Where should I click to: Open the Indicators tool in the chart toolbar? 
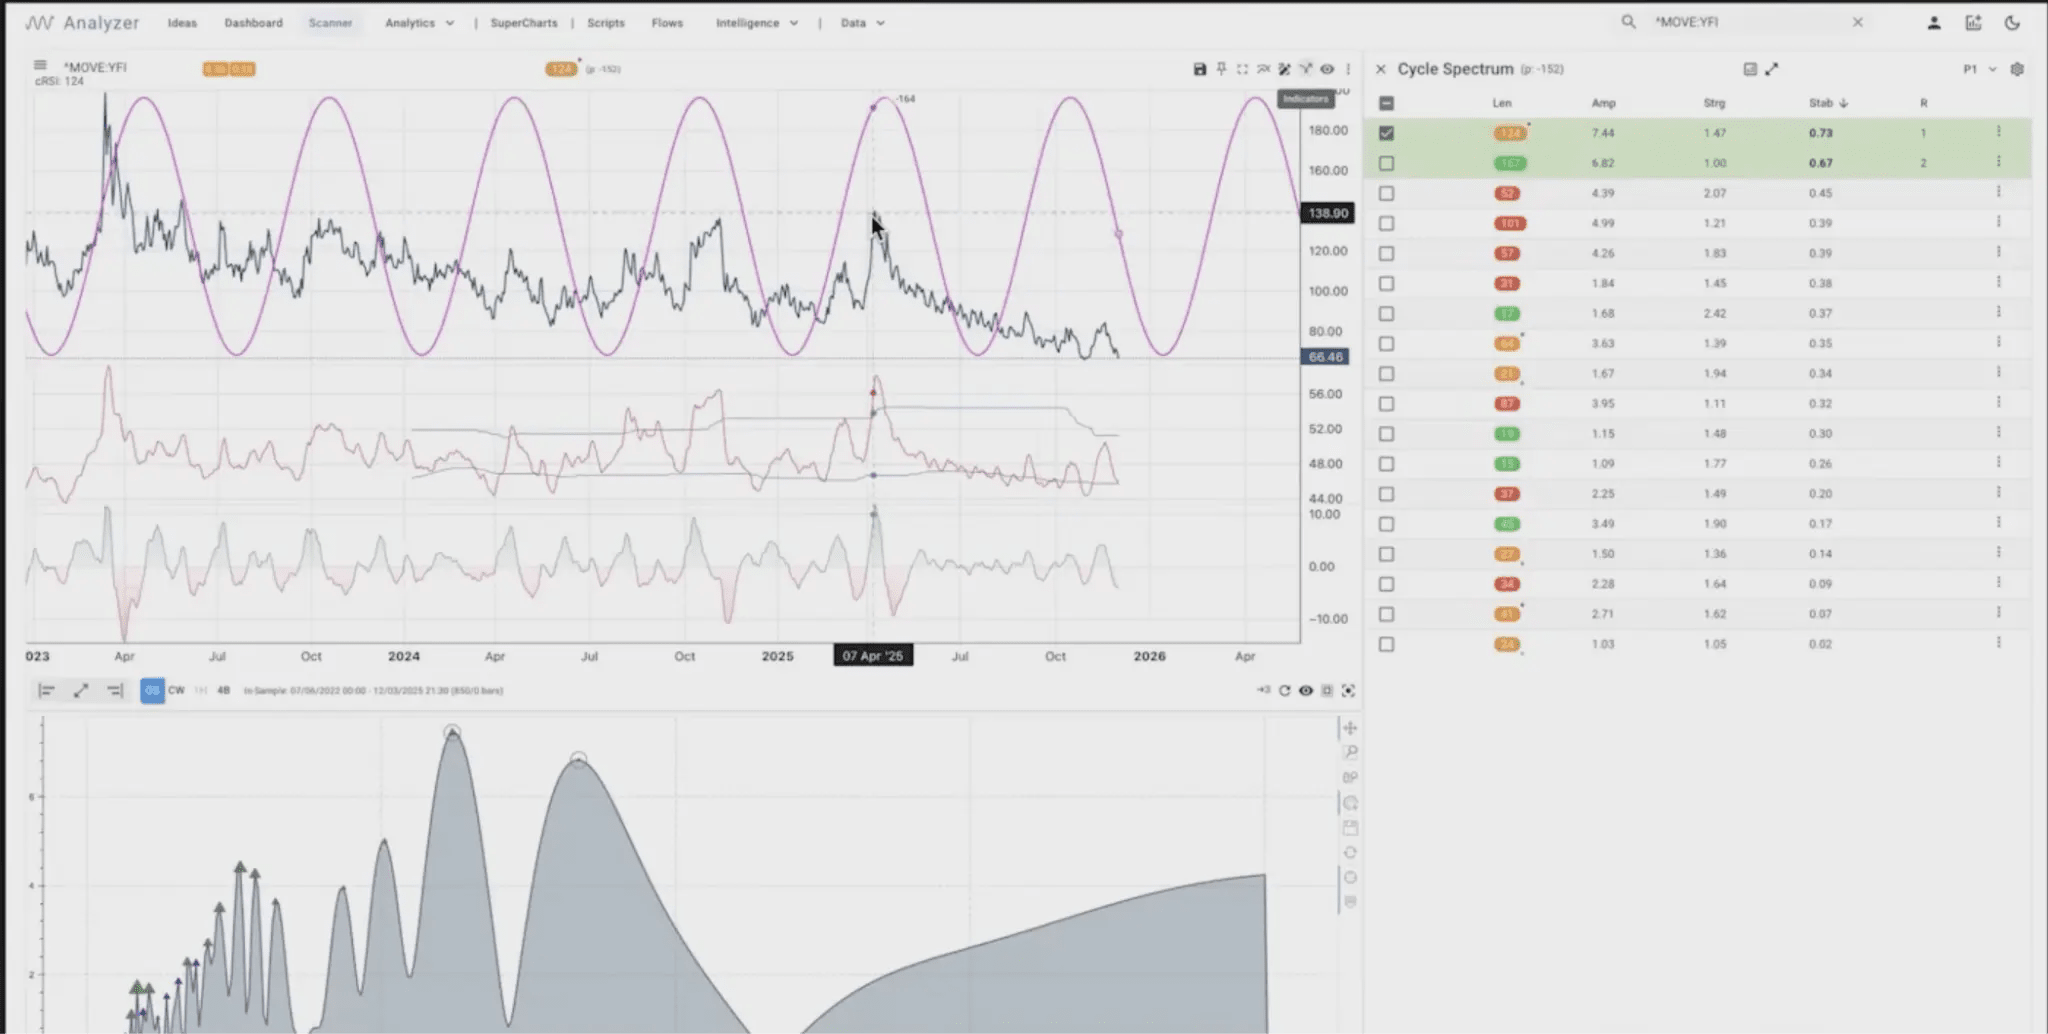[1306, 69]
